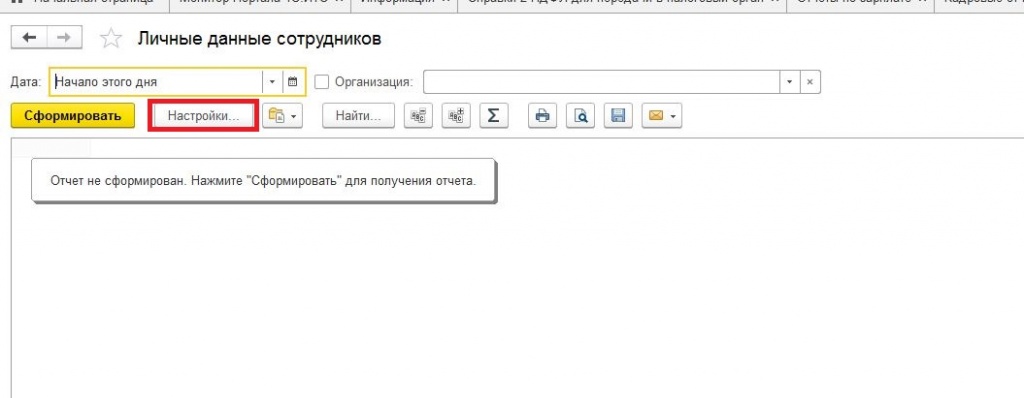The image size is (1024, 398).
Task: Click the 'Личные данные сотрудников' title
Action: click(x=259, y=39)
